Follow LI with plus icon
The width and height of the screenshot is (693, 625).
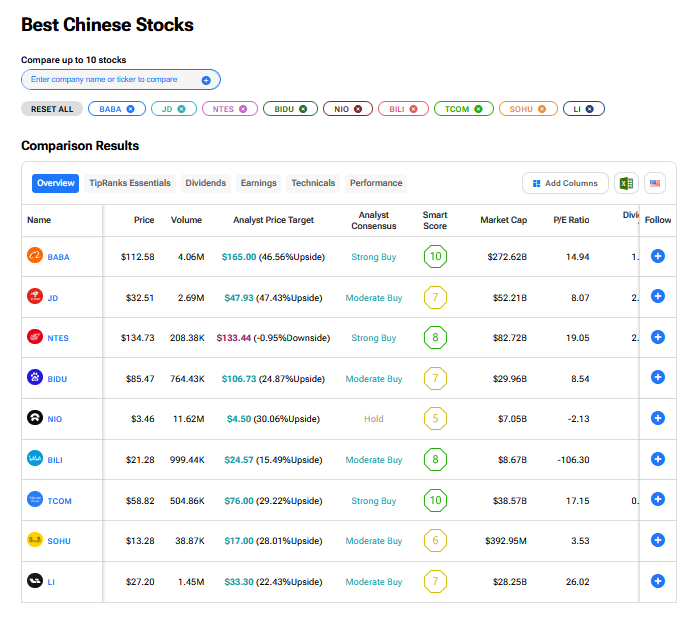pos(658,581)
